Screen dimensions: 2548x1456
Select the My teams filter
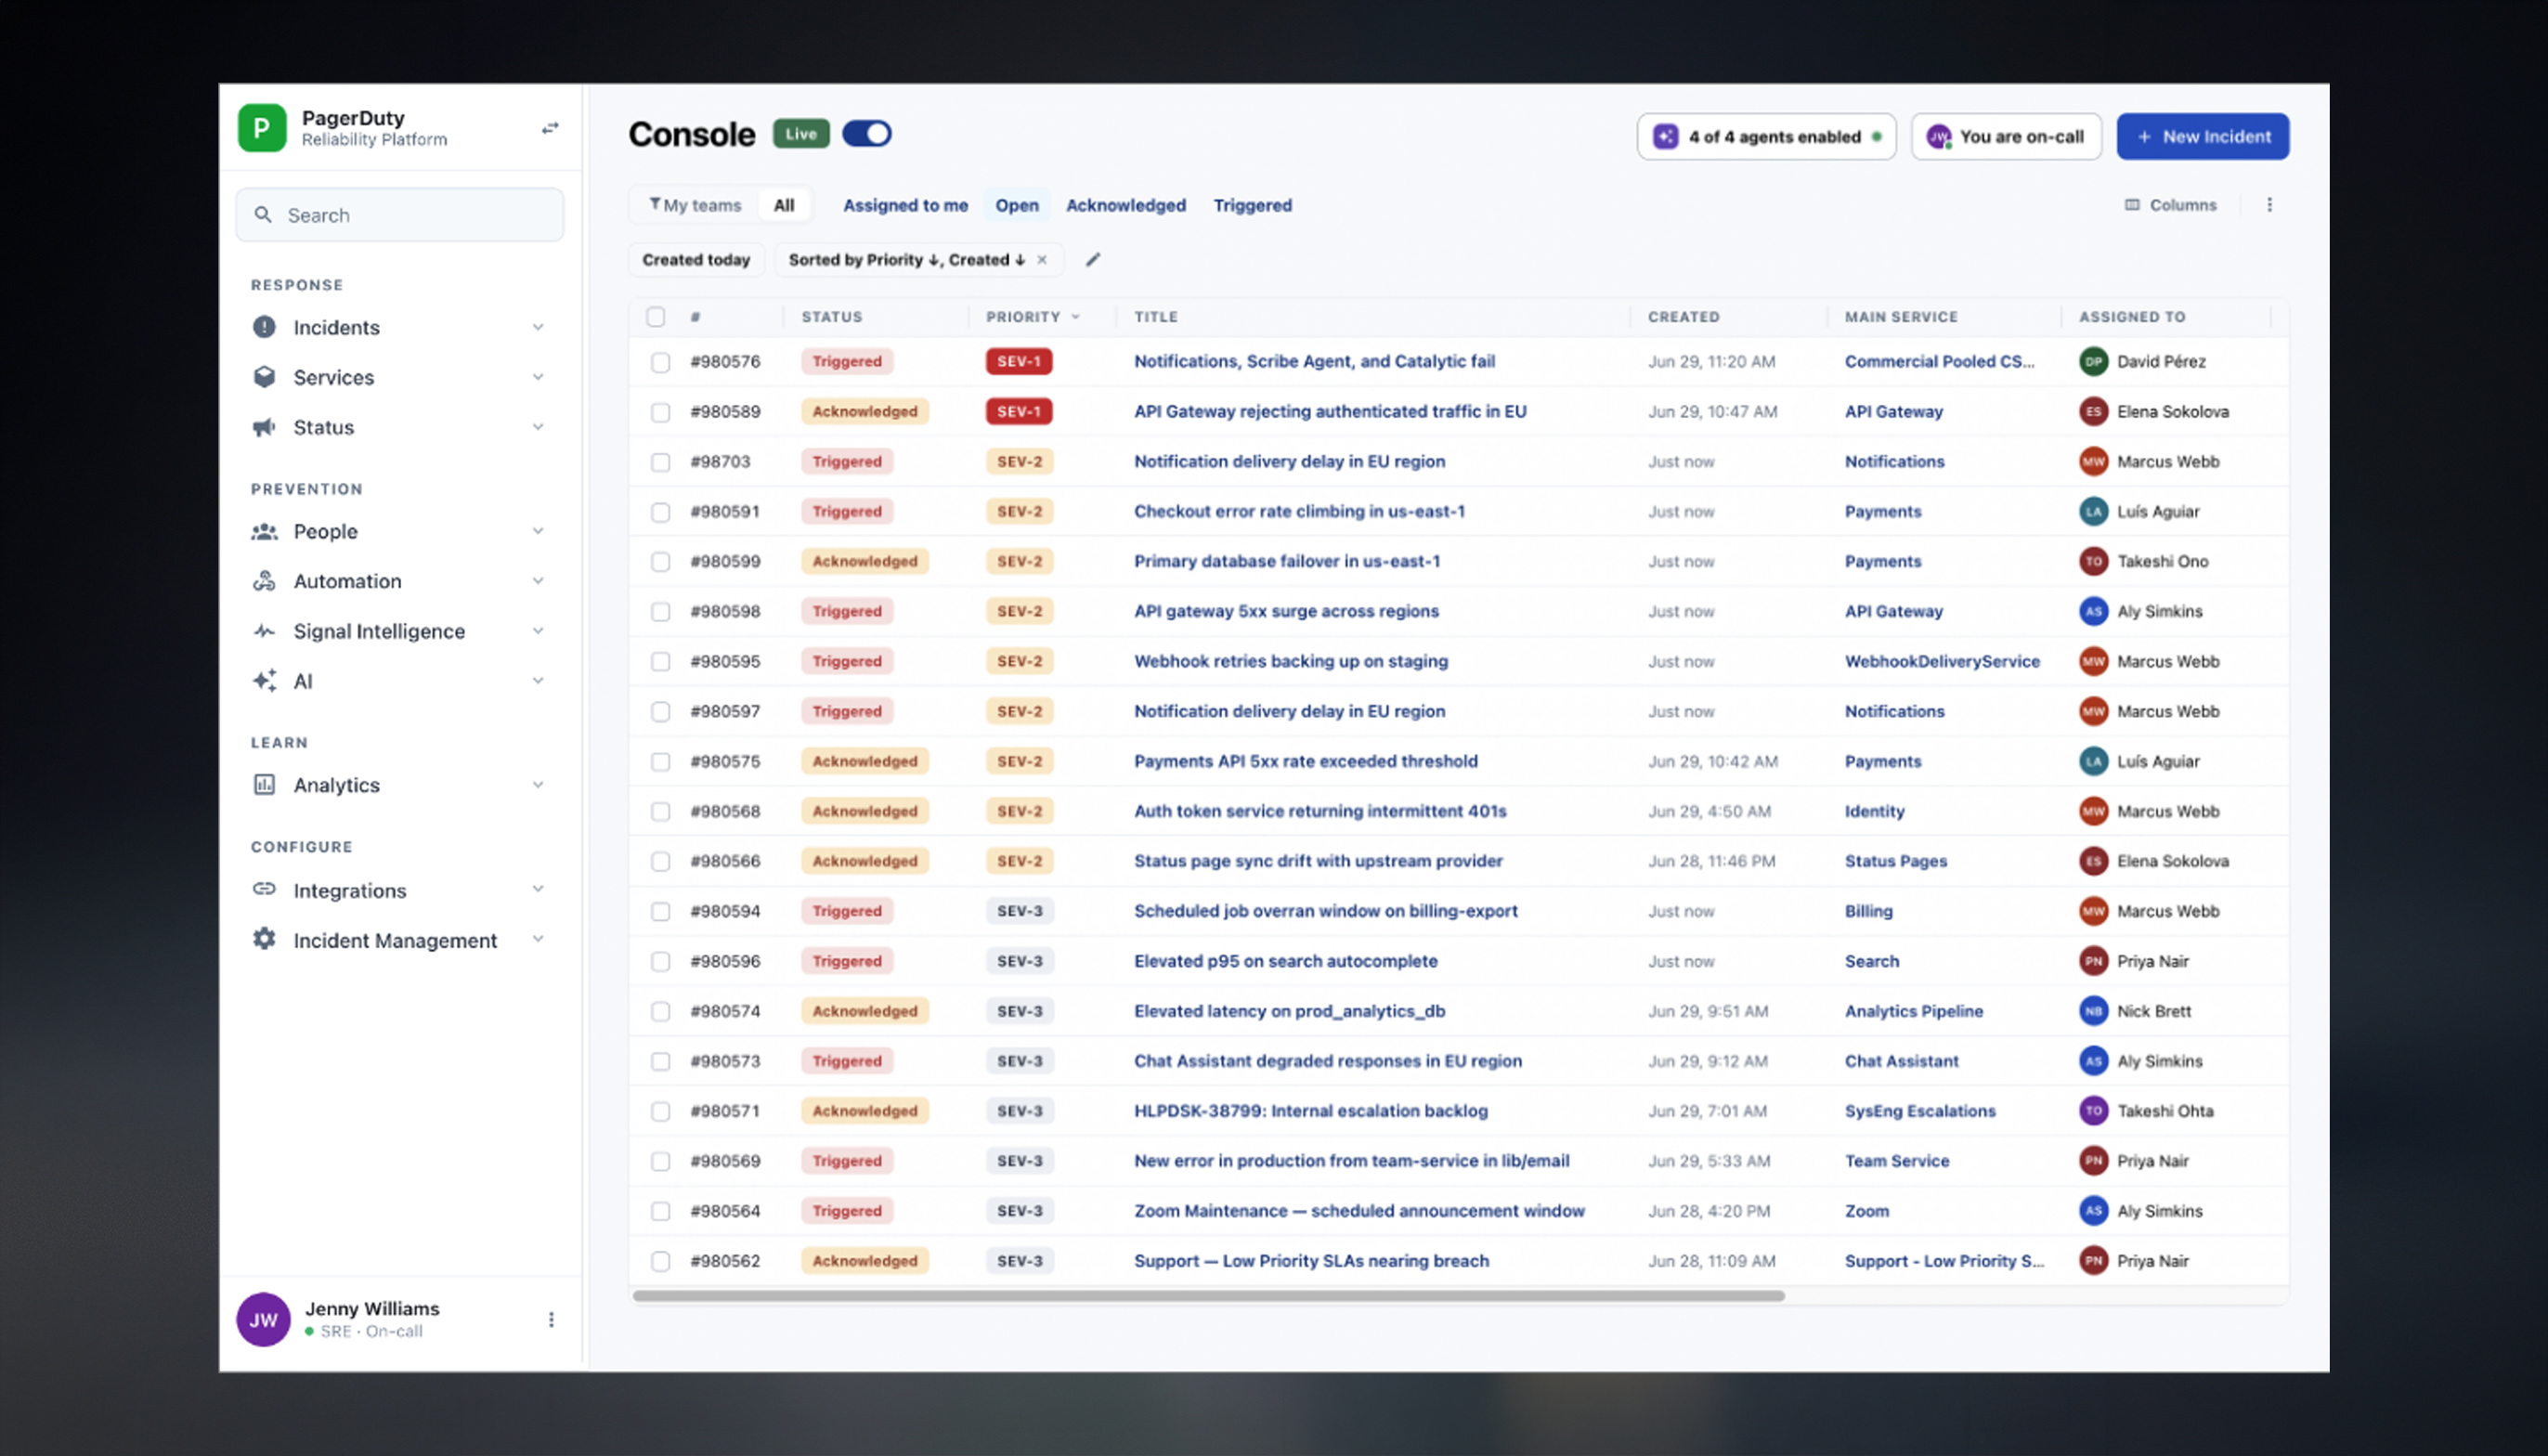[x=695, y=205]
